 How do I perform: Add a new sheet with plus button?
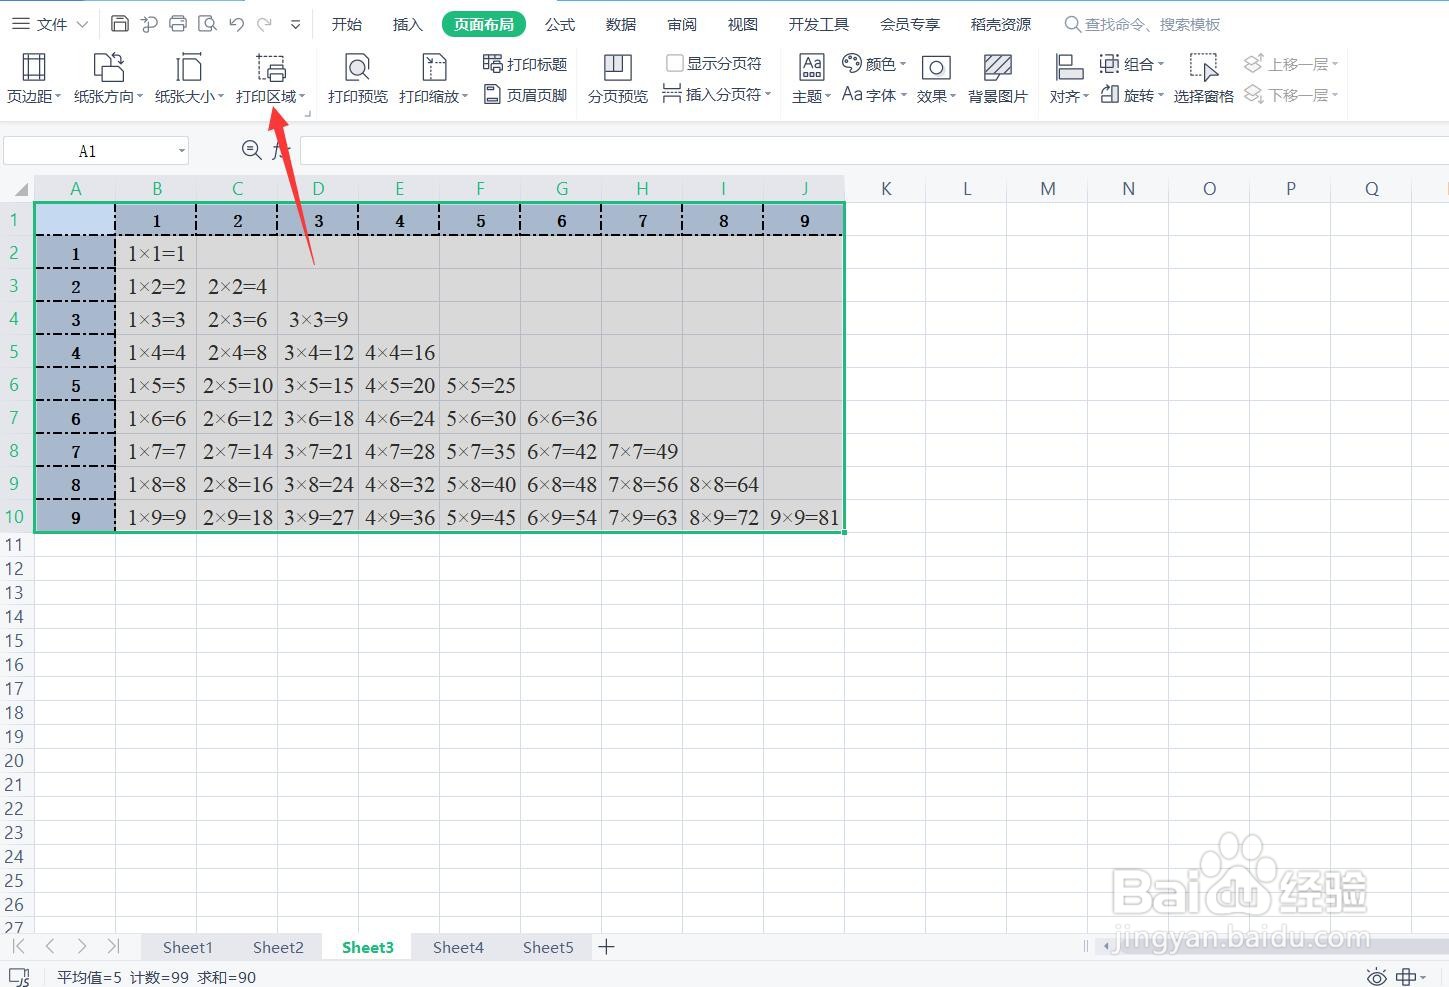point(606,946)
